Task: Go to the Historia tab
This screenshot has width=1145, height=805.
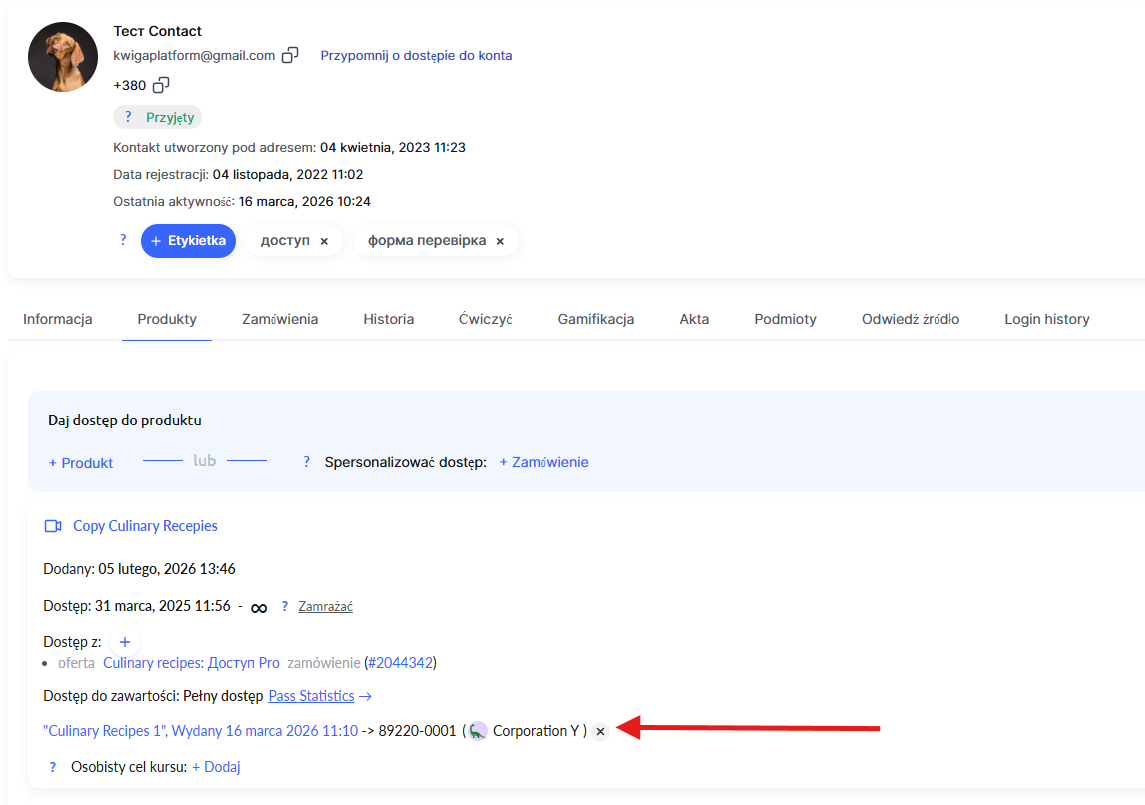Action: point(388,319)
